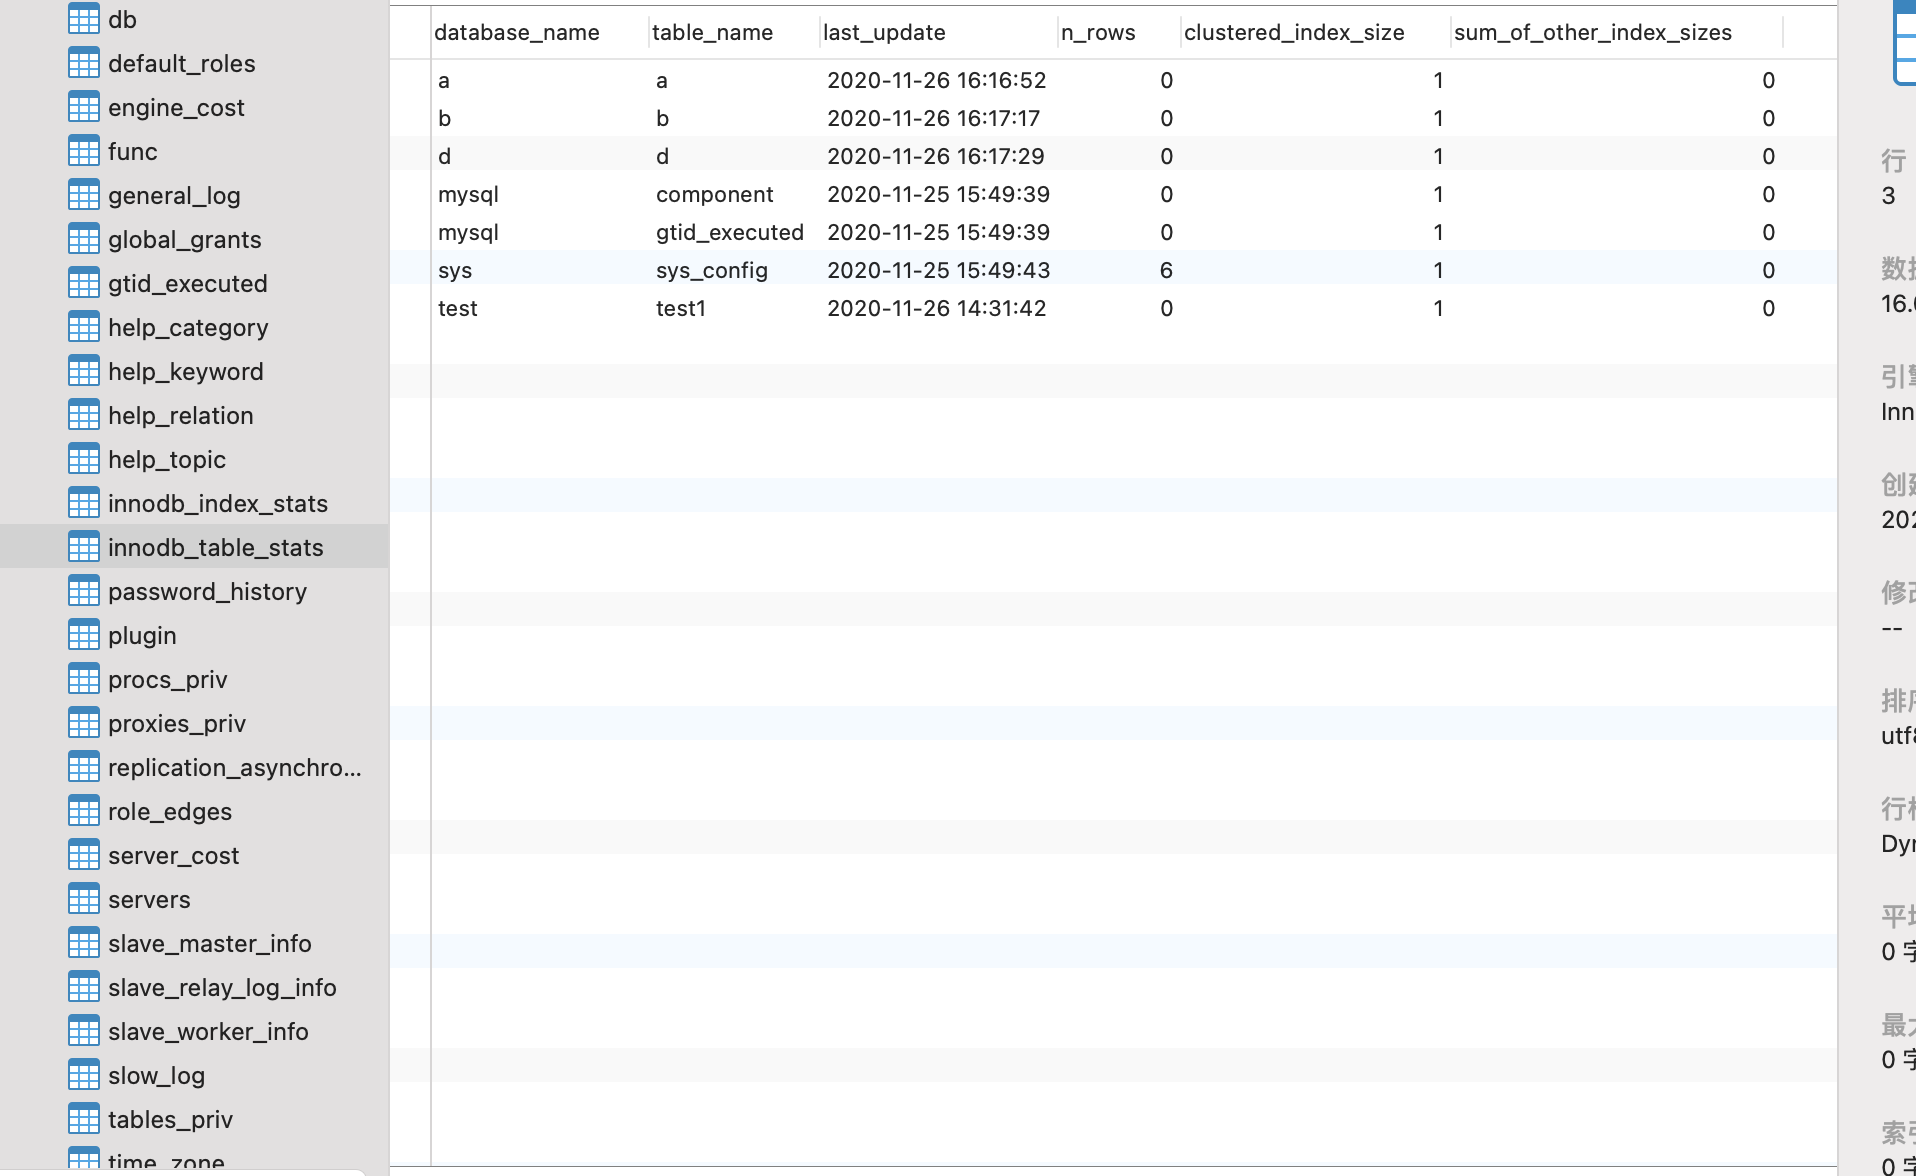Click the password_history table icon
Image resolution: width=1916 pixels, height=1176 pixels.
point(84,591)
